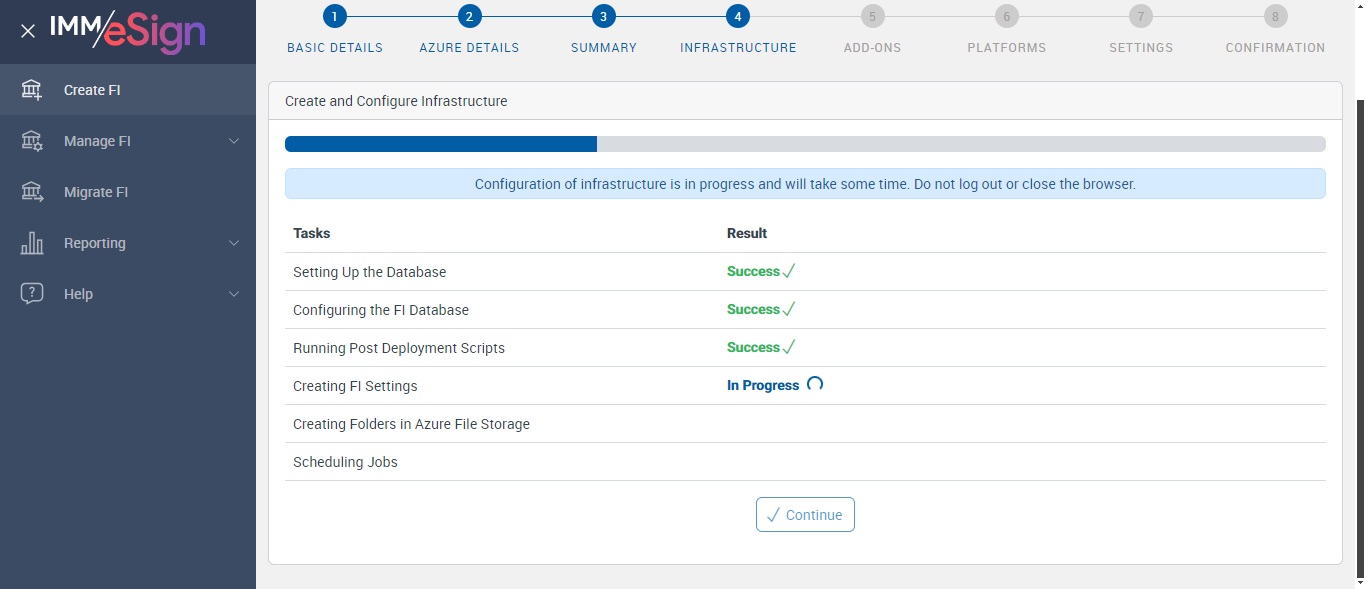Click the Confirmation step label

(x=1275, y=48)
